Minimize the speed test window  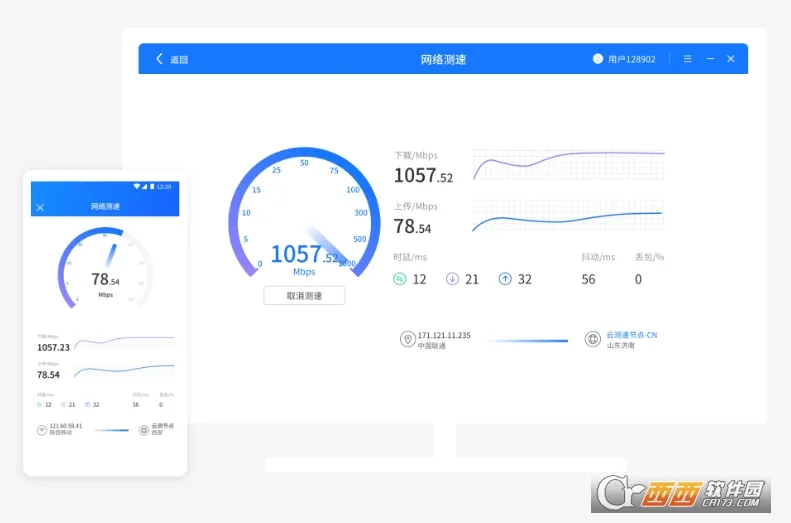pos(710,59)
